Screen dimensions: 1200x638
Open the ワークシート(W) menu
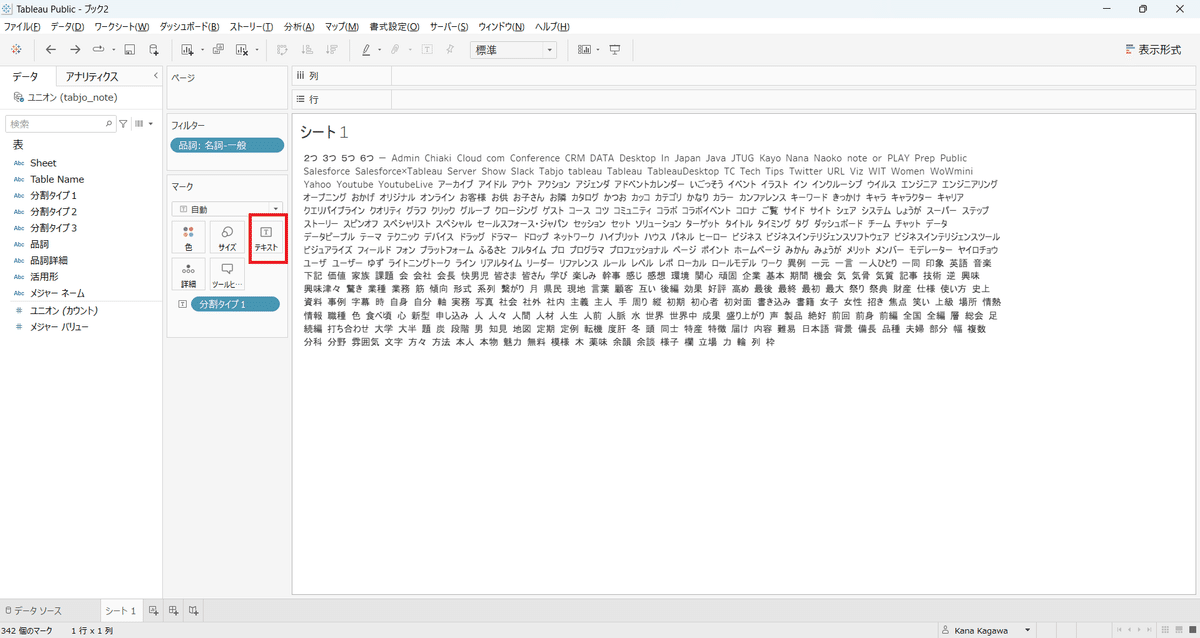pyautogui.click(x=120, y=27)
